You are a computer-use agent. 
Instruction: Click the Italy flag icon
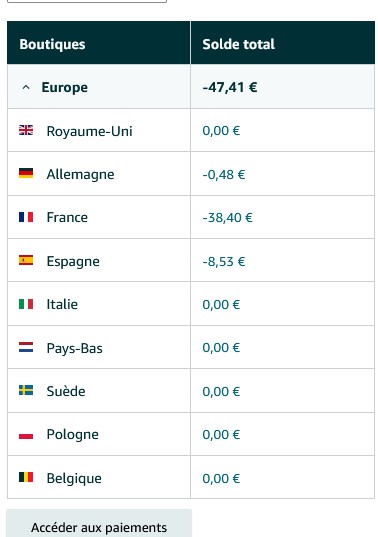tap(26, 304)
